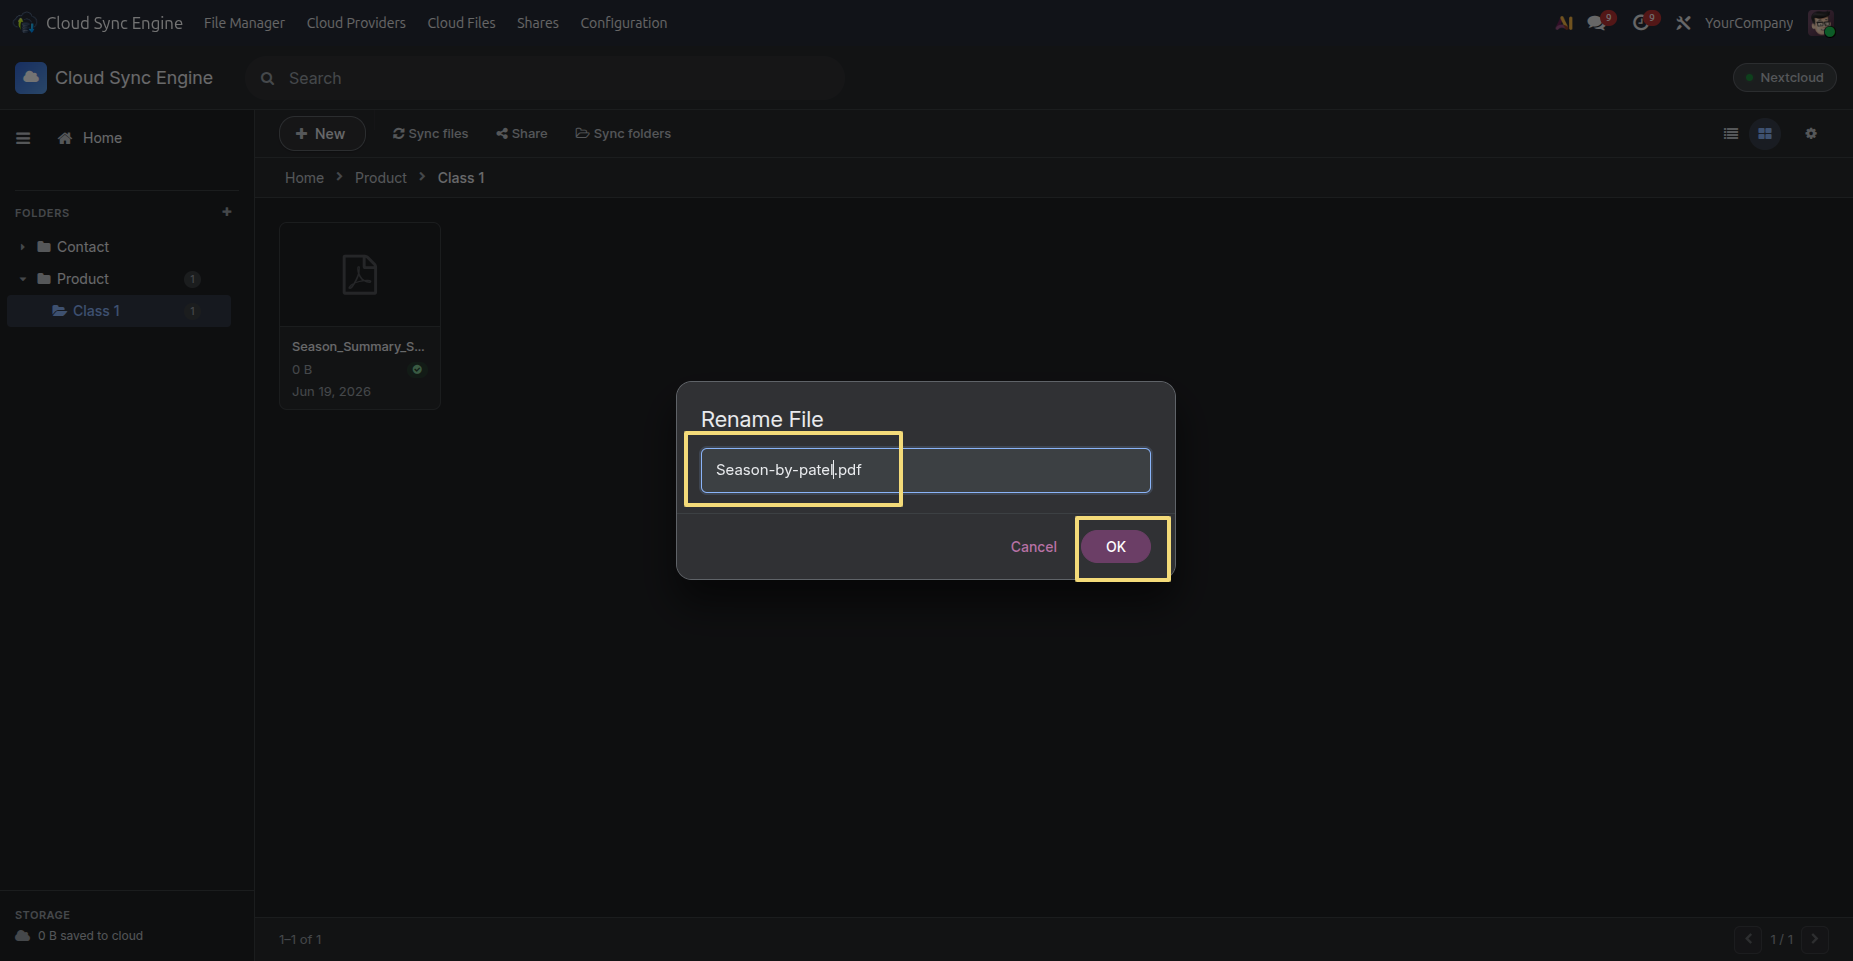1853x961 pixels.
Task: Click Product in the breadcrumb
Action: 381,178
